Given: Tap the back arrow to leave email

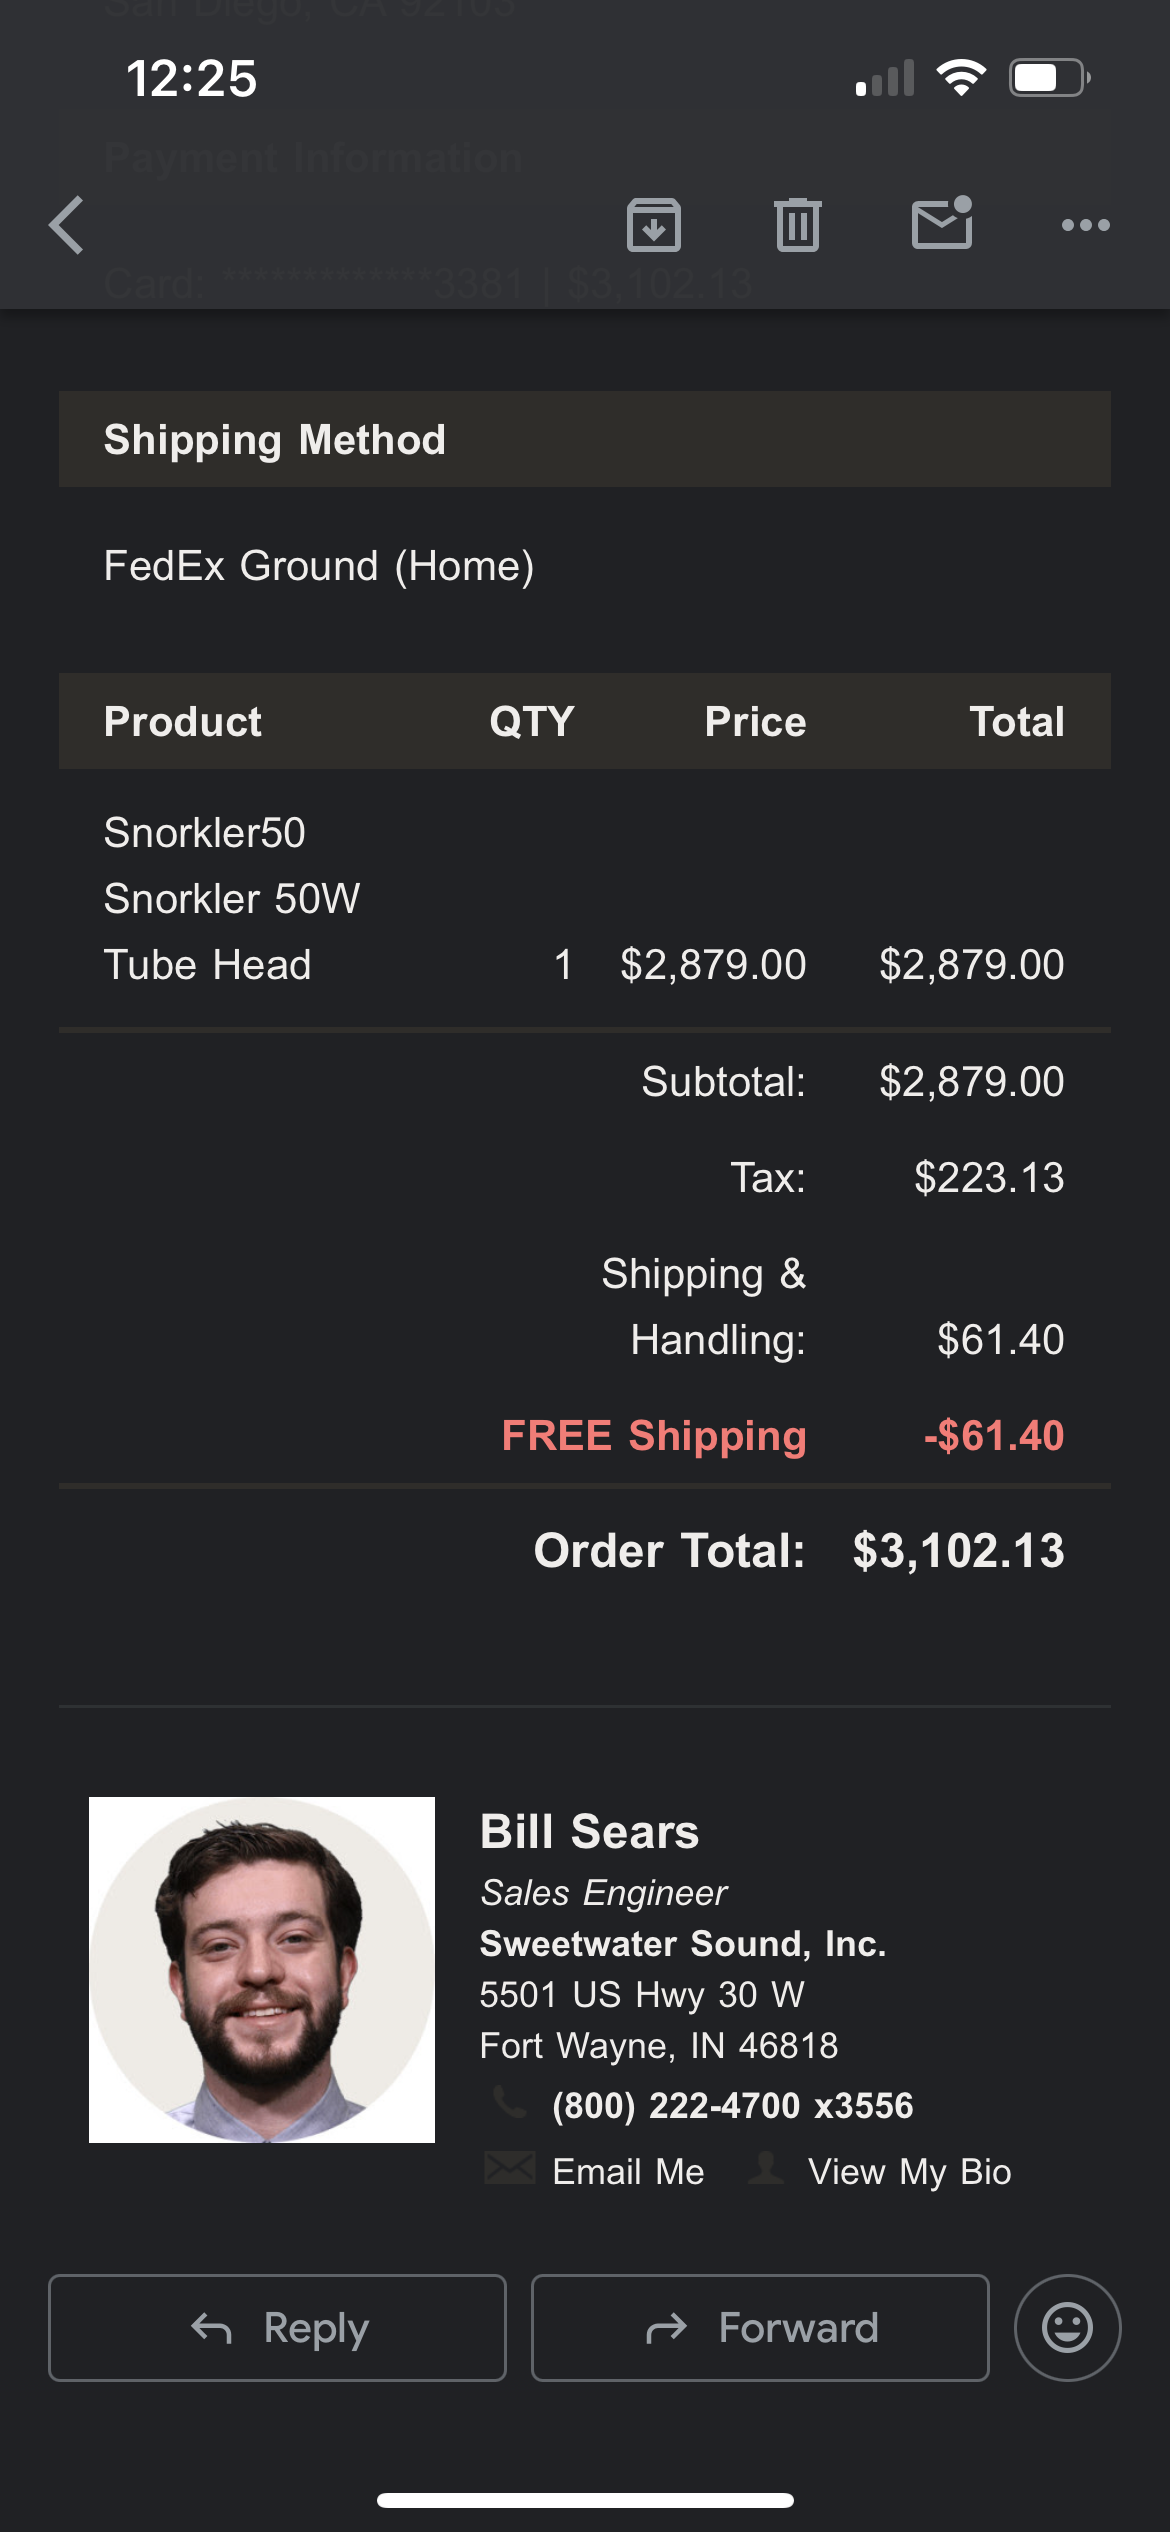Looking at the screenshot, I should pyautogui.click(x=67, y=225).
